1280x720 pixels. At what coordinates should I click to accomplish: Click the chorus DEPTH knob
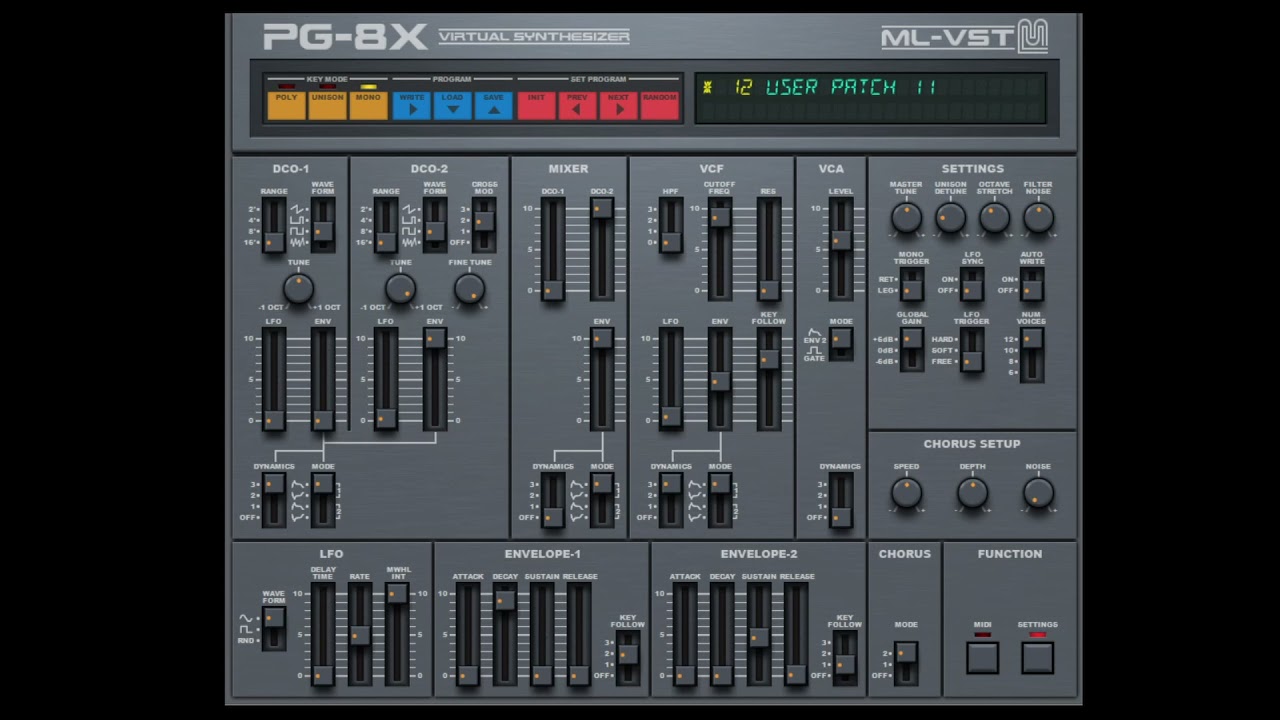click(972, 492)
